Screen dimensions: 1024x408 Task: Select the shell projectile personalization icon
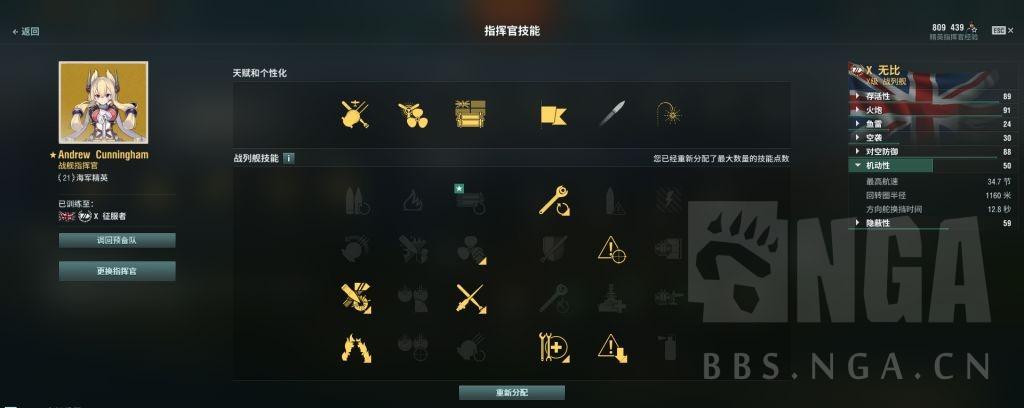pyautogui.click(x=611, y=114)
